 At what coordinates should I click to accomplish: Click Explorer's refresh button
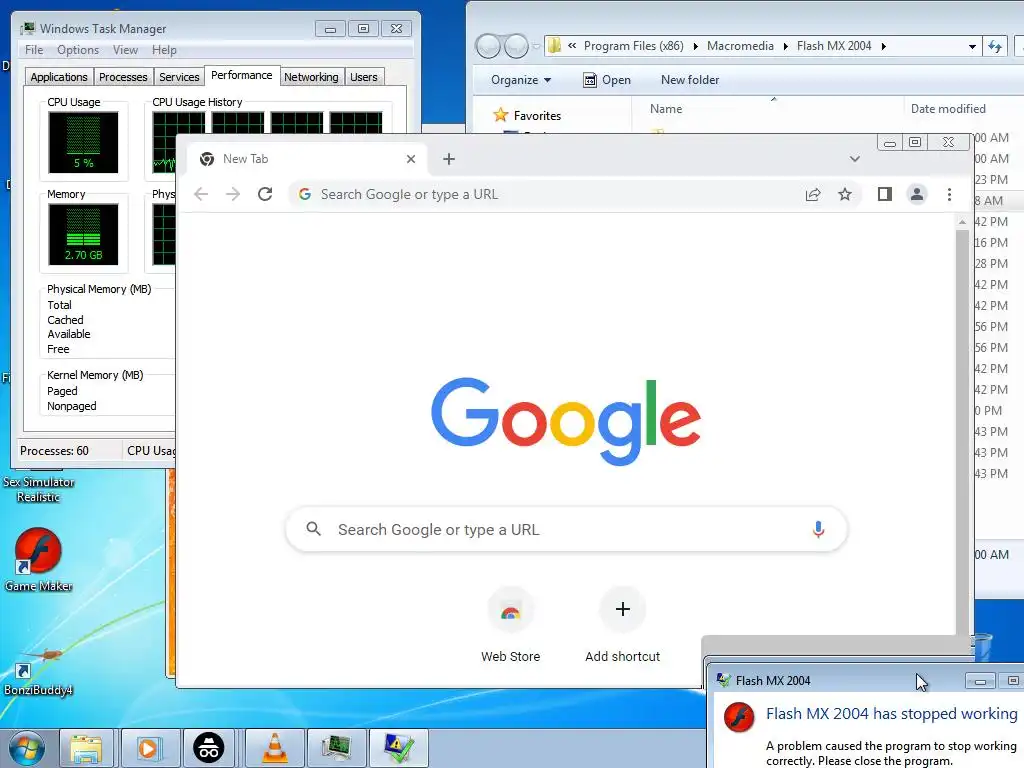click(x=995, y=46)
